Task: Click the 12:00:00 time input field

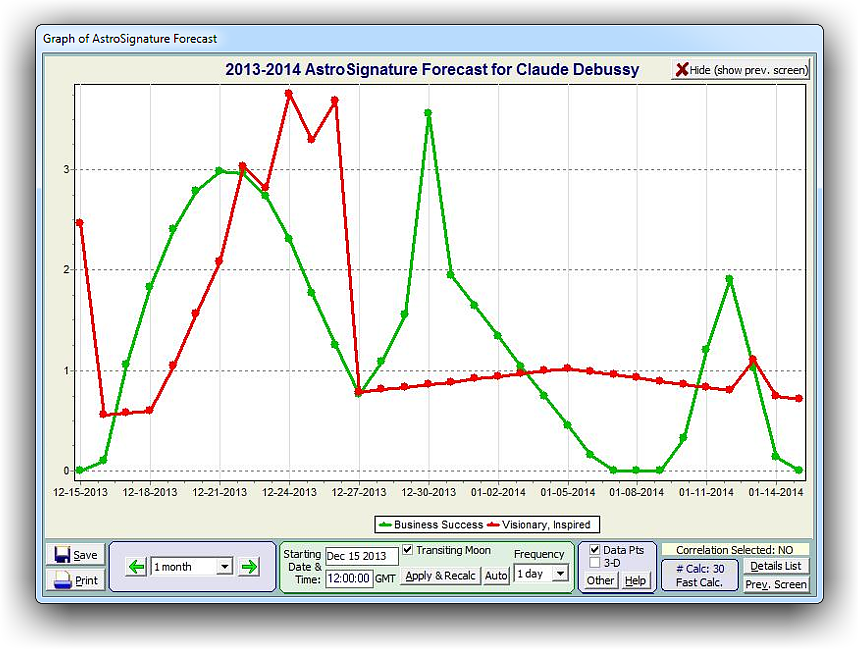Action: click(349, 578)
